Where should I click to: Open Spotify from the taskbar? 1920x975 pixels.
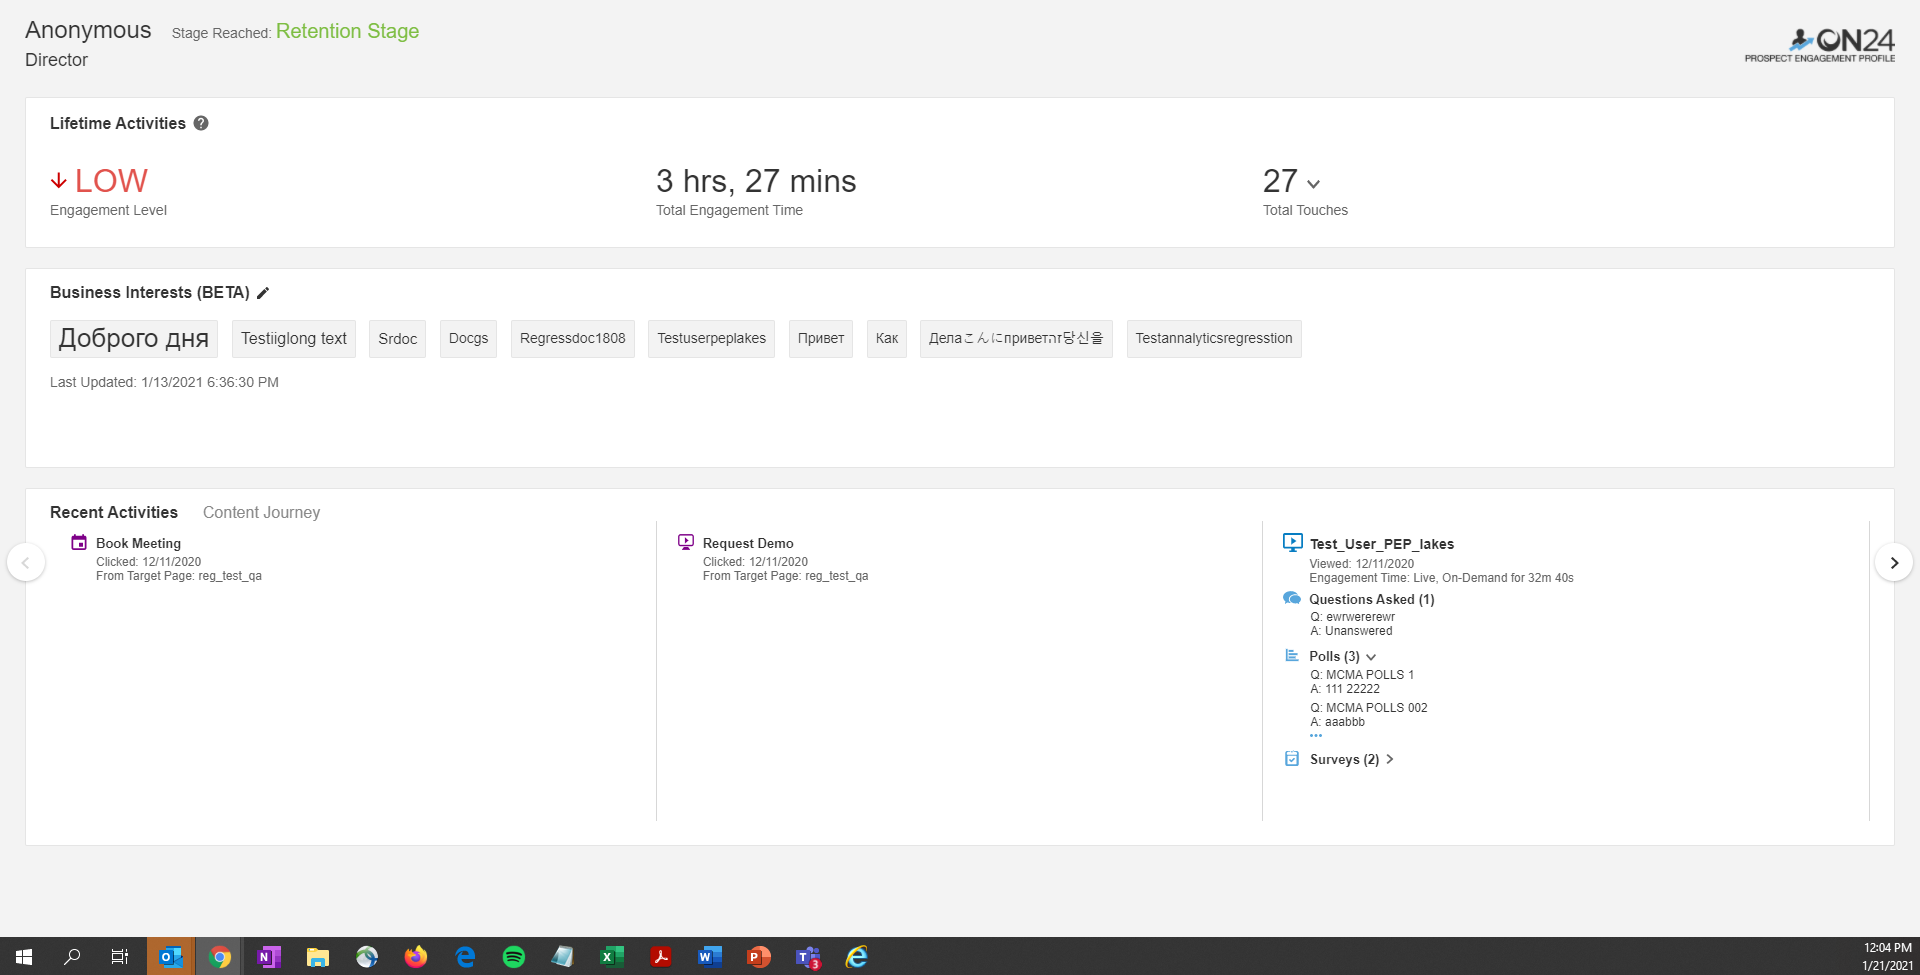pyautogui.click(x=514, y=957)
